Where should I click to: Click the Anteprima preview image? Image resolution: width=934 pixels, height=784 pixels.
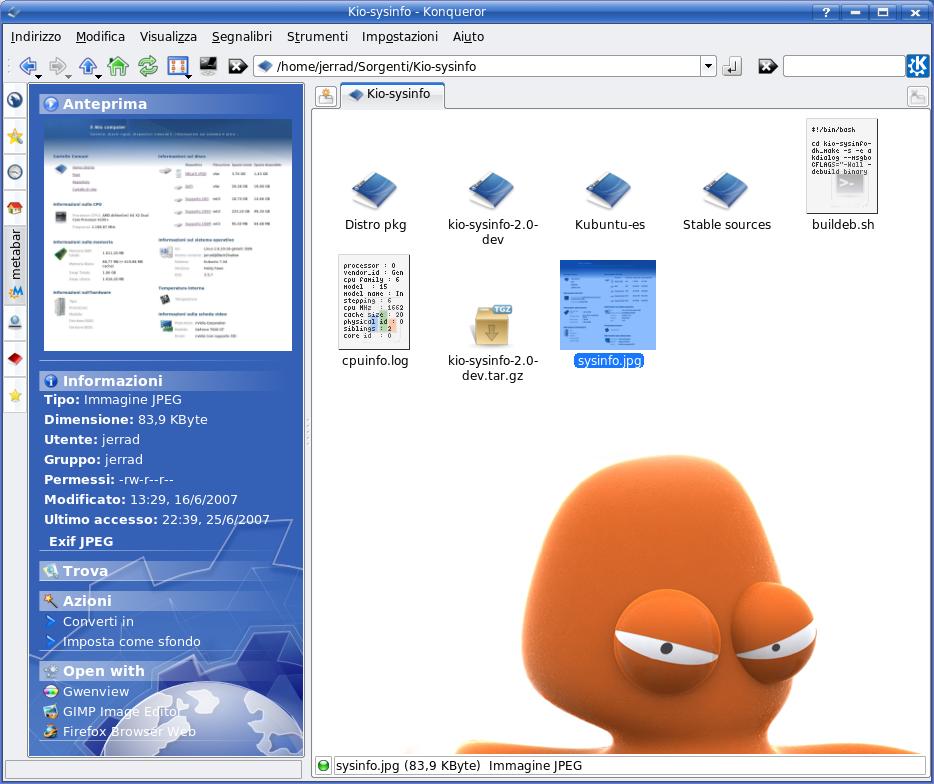tap(168, 235)
